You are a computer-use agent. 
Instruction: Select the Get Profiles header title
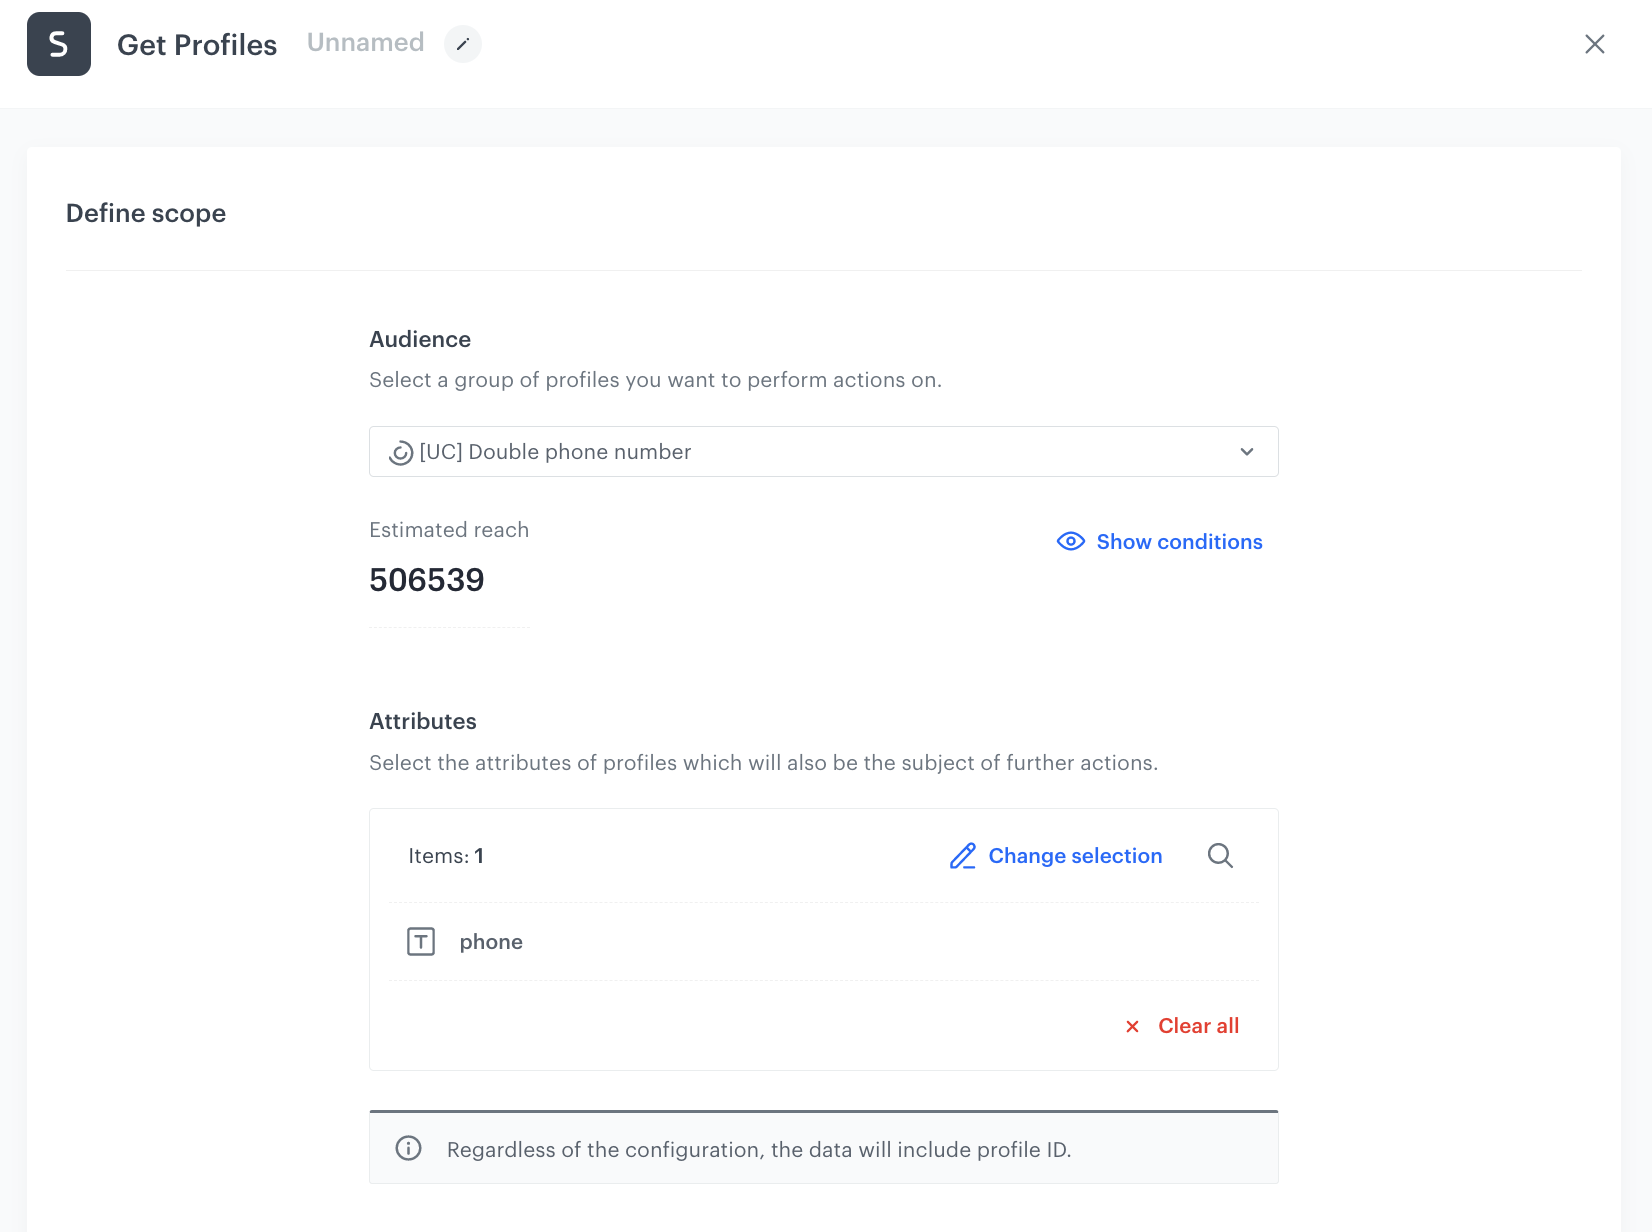coord(197,44)
